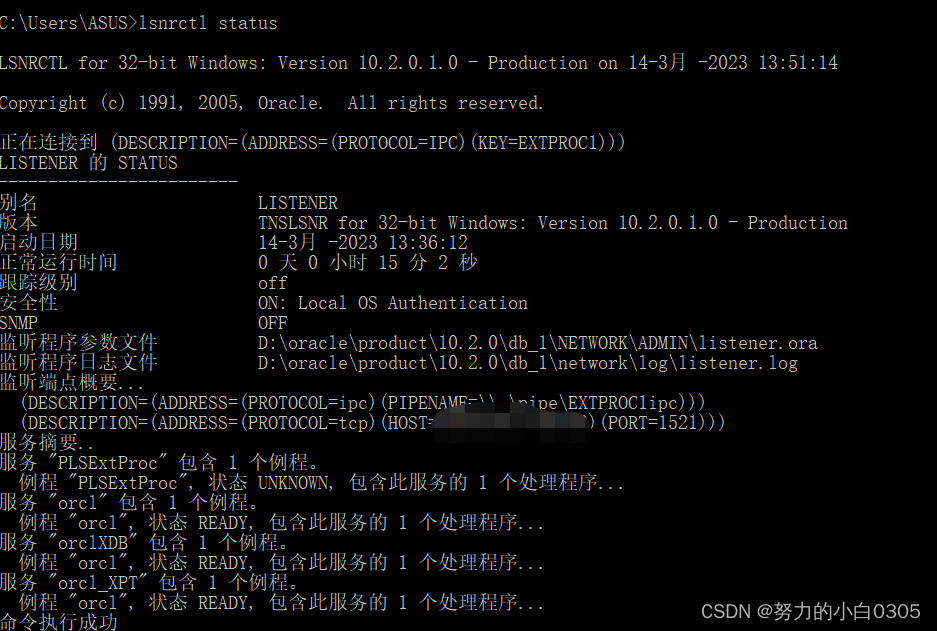Click the SNMP value 'OFF'

(x=272, y=323)
